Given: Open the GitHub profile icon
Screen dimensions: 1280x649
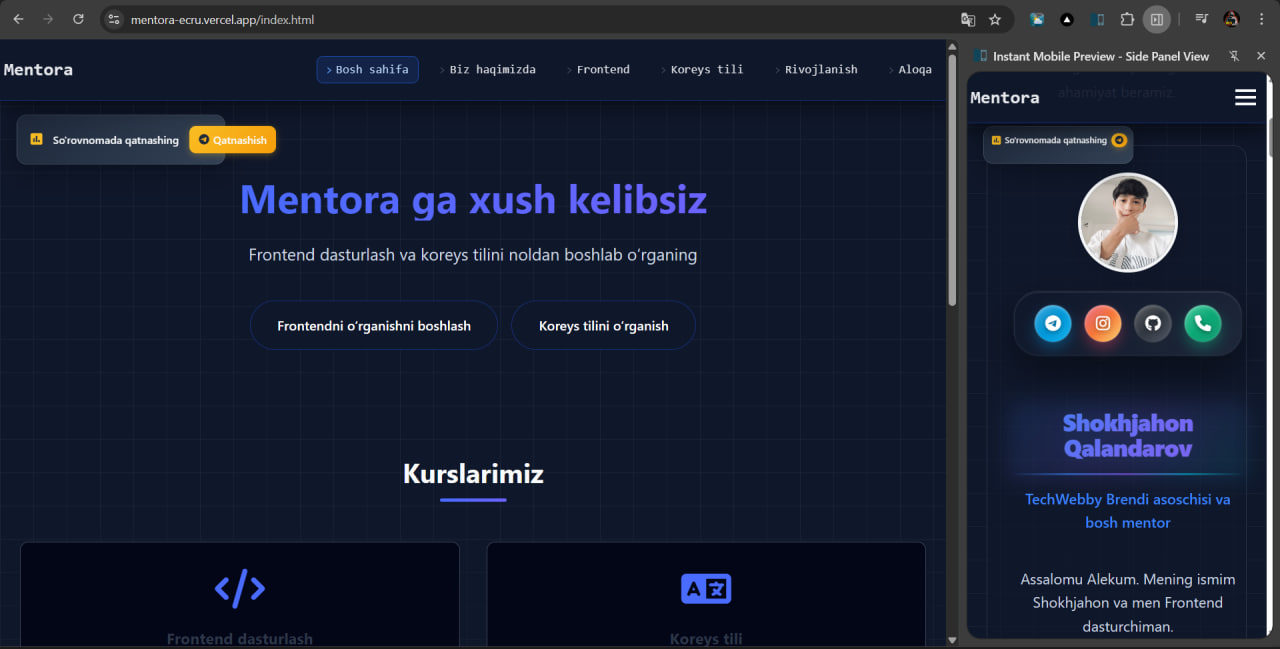Looking at the screenshot, I should (x=1152, y=323).
